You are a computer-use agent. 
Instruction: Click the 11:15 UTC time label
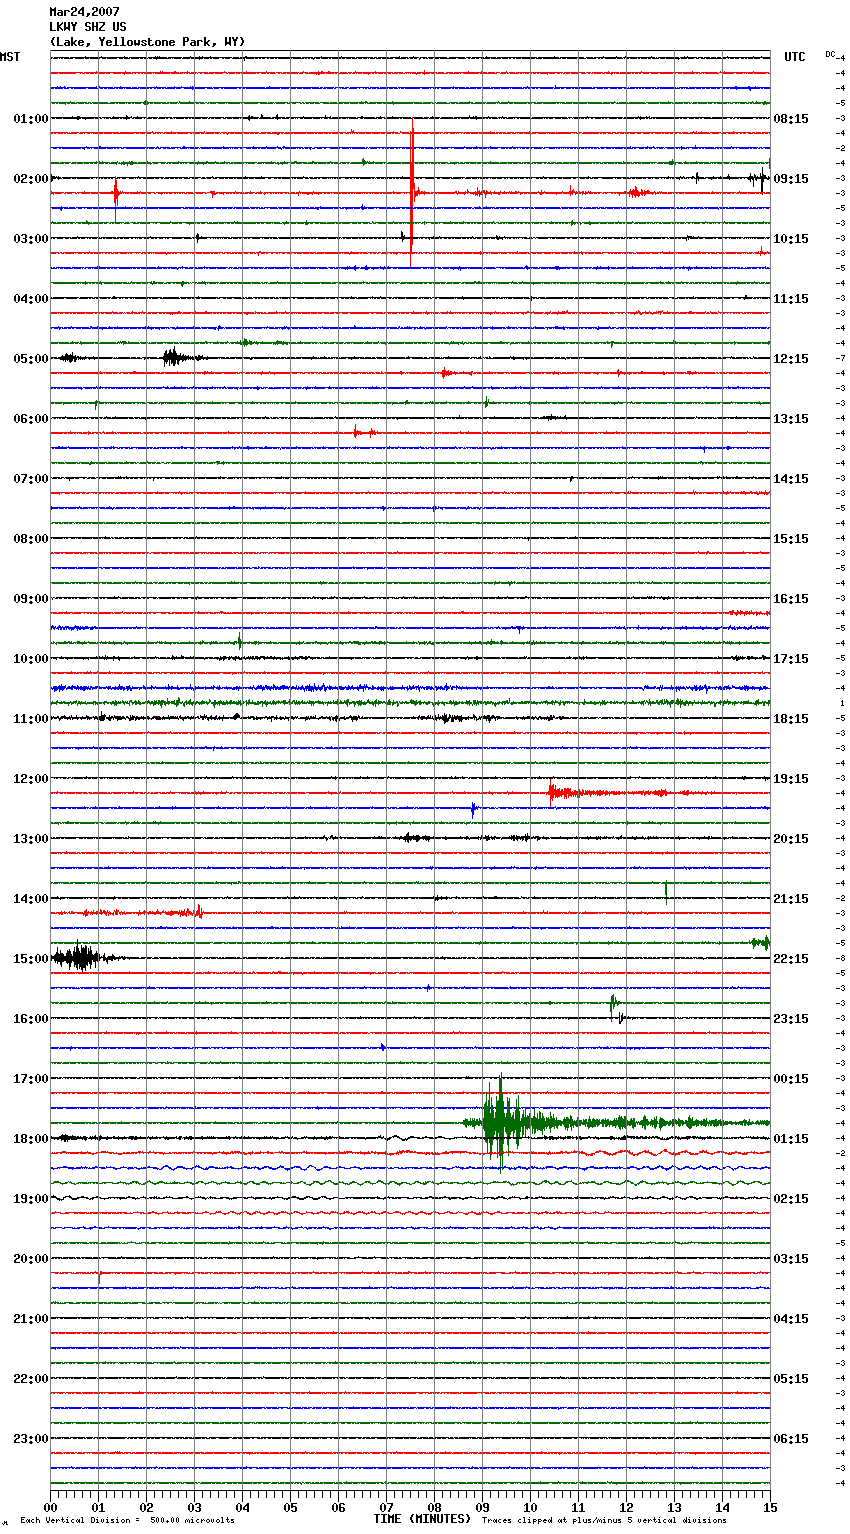tap(791, 298)
